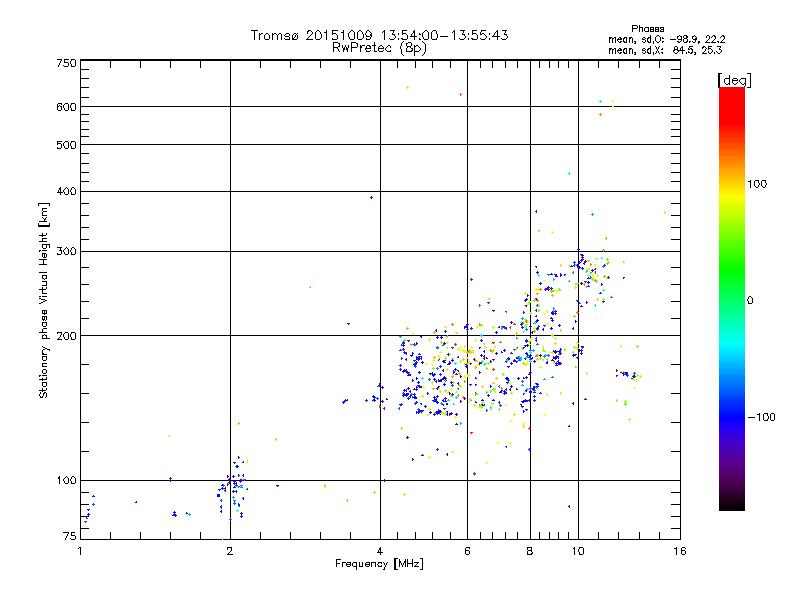Click x-axis tick label '16'
Image resolution: width=800 pixels, height=600 pixels.
click(x=680, y=551)
